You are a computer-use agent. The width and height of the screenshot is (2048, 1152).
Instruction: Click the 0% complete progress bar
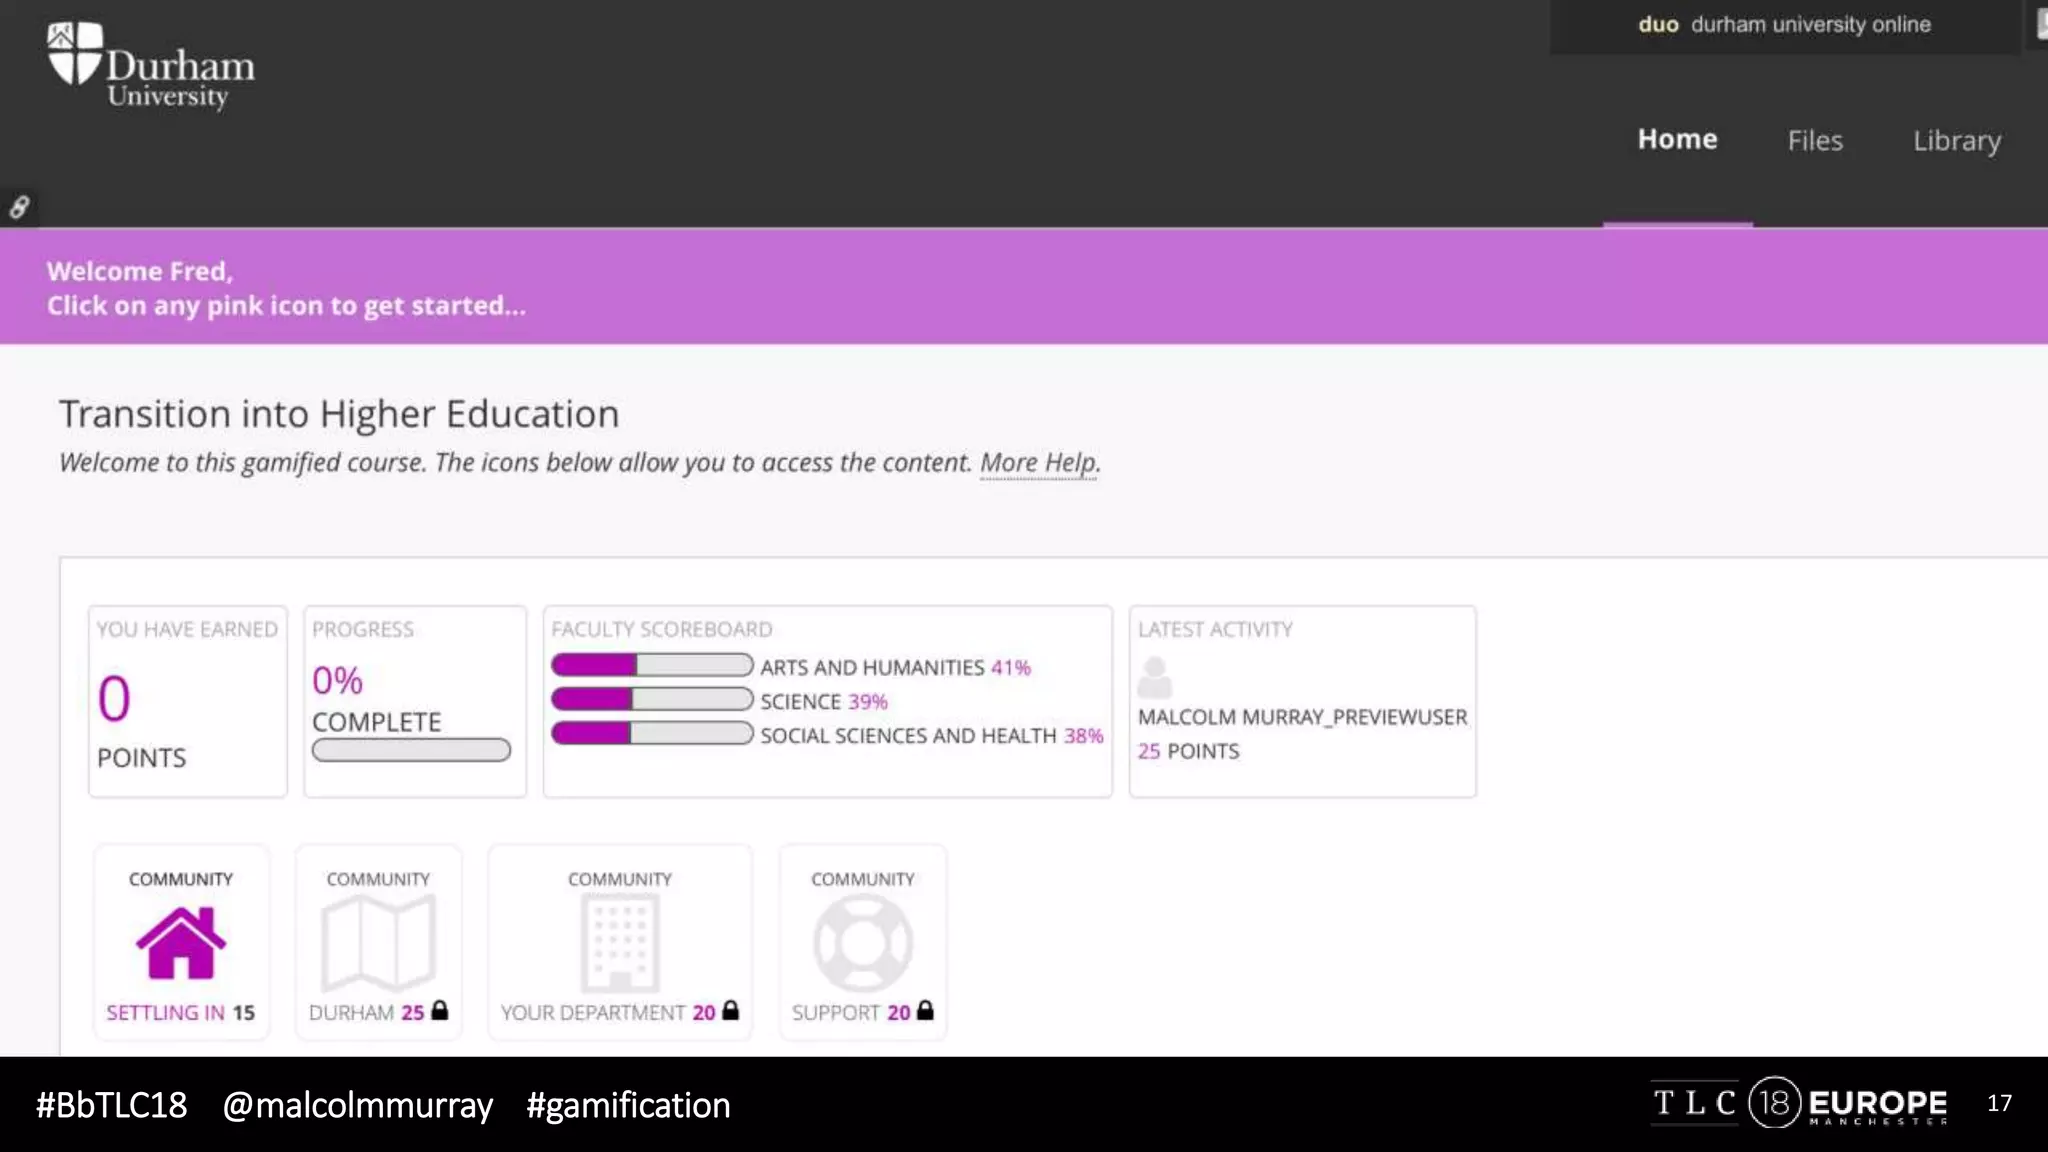411,750
